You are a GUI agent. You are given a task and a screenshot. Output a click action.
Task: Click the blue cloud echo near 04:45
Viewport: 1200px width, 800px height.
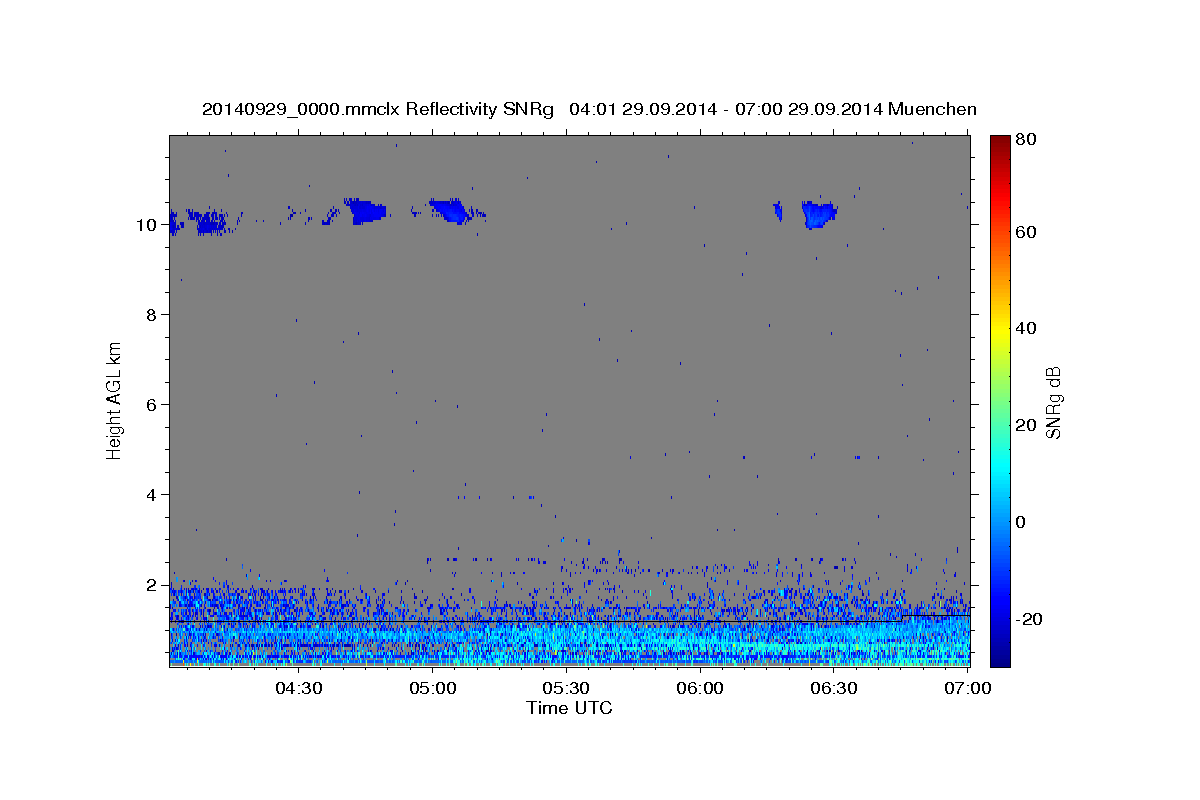(366, 210)
